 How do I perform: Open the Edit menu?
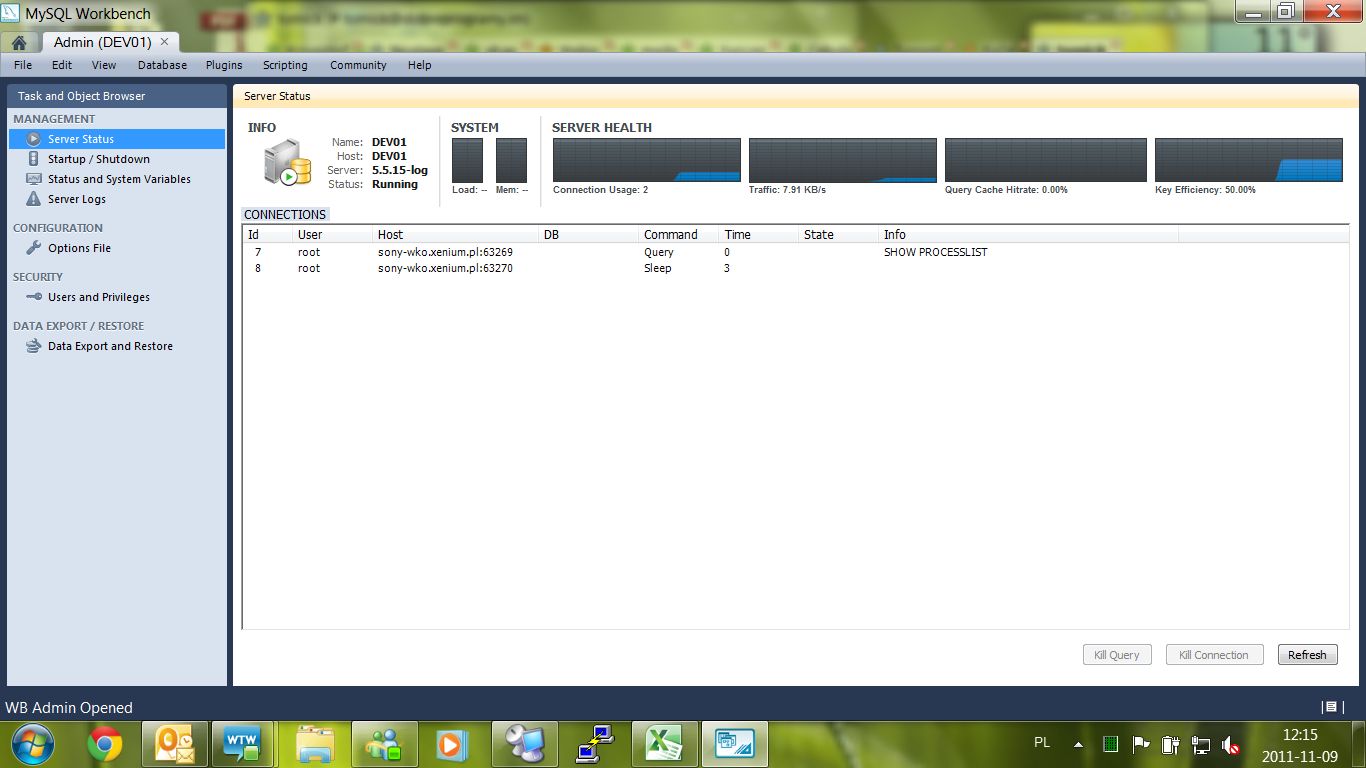pyautogui.click(x=62, y=65)
